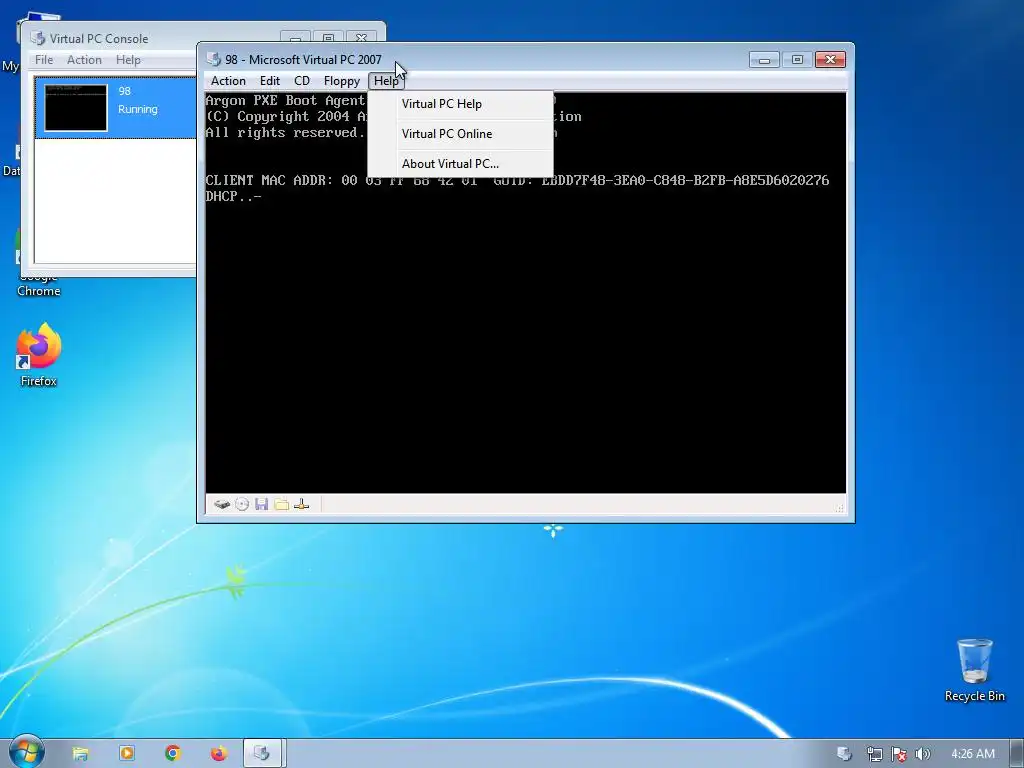Click the Virtual PC Console title icon
Image resolution: width=1024 pixels, height=768 pixels.
tap(39, 39)
